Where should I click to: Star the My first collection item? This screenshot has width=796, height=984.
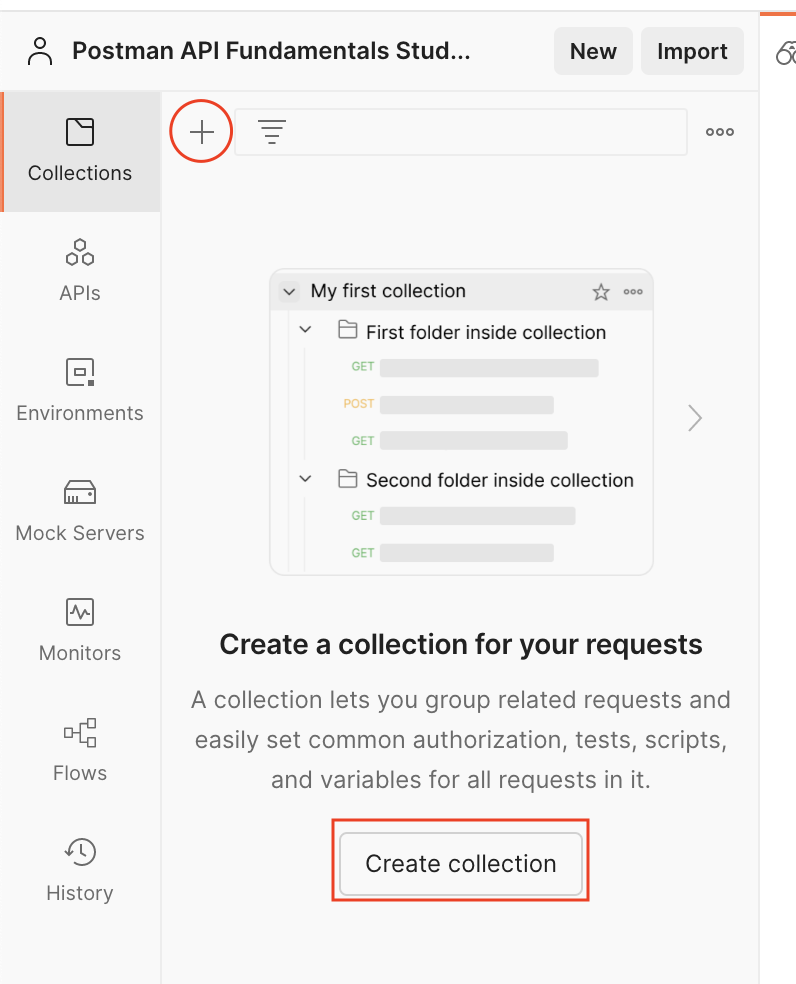[x=601, y=292]
